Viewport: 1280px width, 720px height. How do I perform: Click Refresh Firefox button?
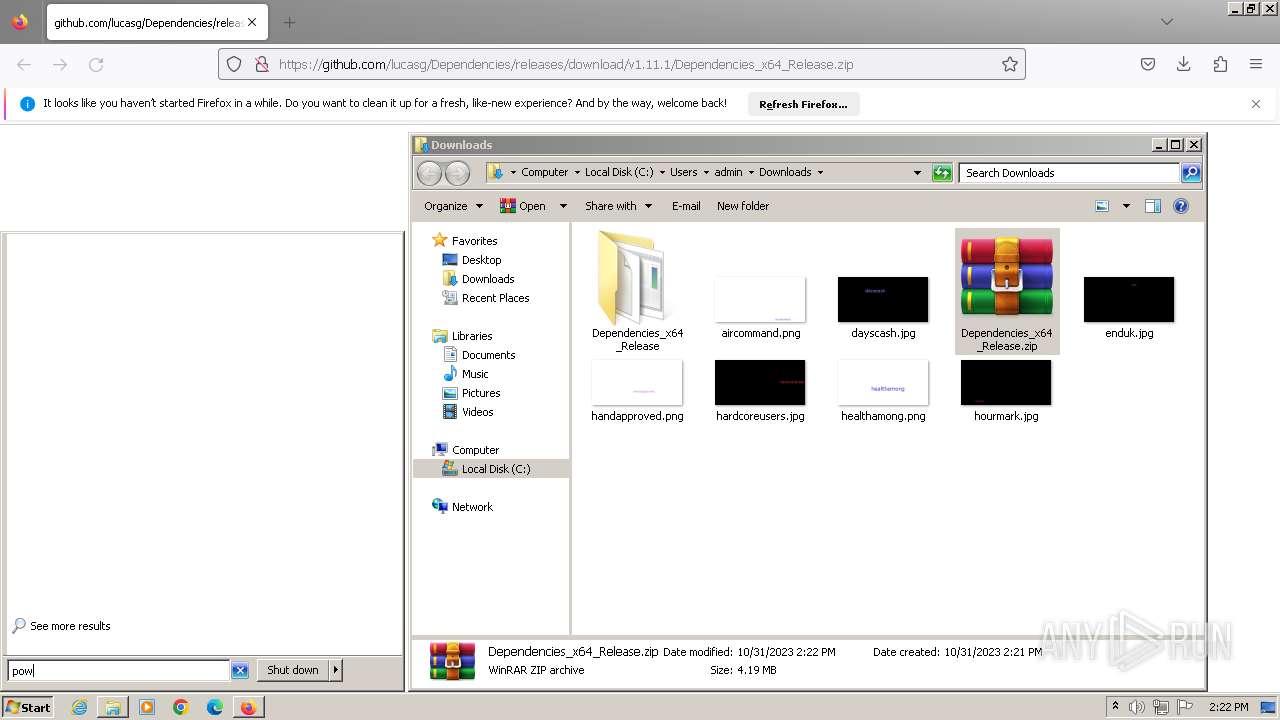[803, 104]
